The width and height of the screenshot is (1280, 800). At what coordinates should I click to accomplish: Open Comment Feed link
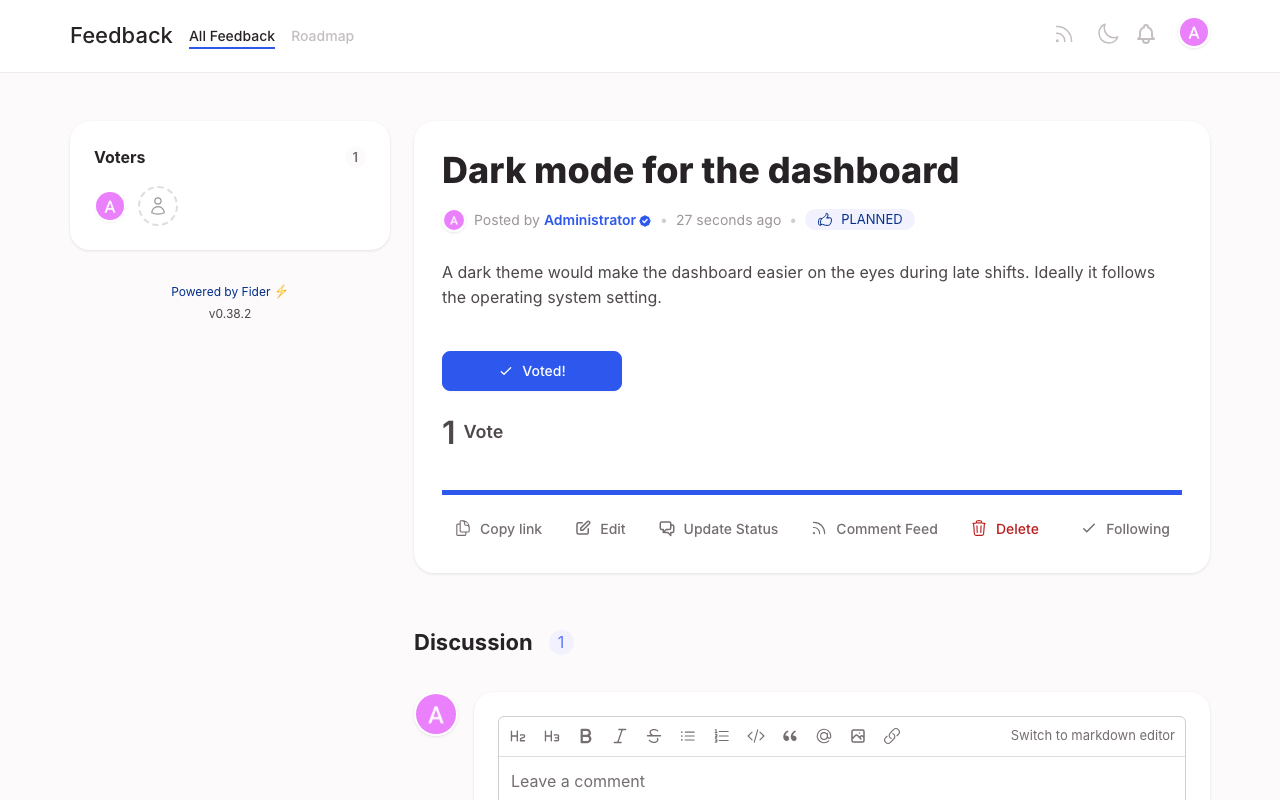[874, 529]
